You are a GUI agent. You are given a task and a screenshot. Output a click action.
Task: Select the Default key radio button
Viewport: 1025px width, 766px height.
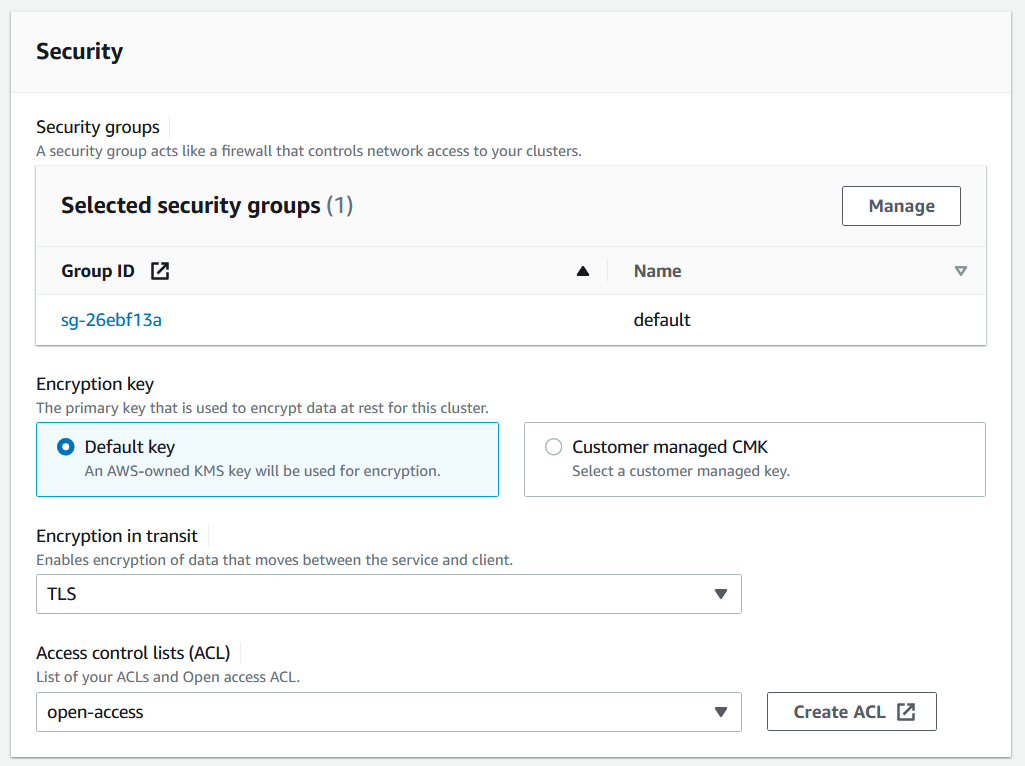(66, 447)
